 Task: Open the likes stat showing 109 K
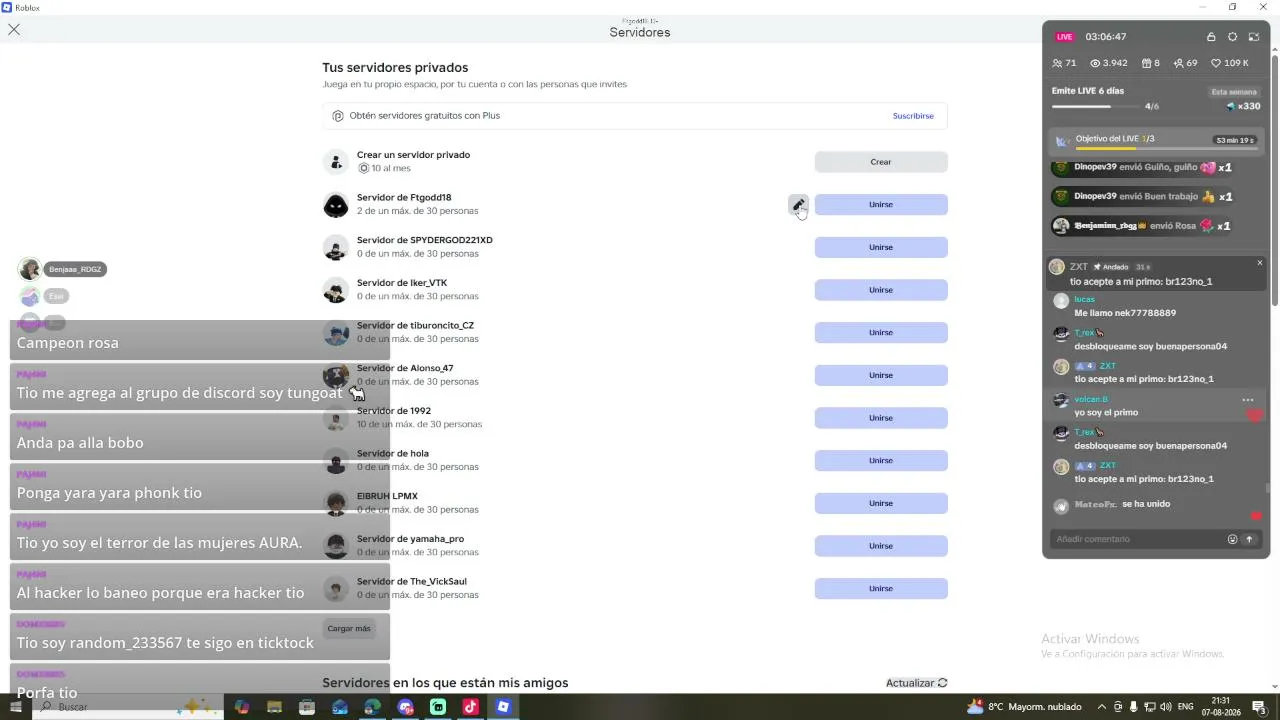(x=1231, y=63)
